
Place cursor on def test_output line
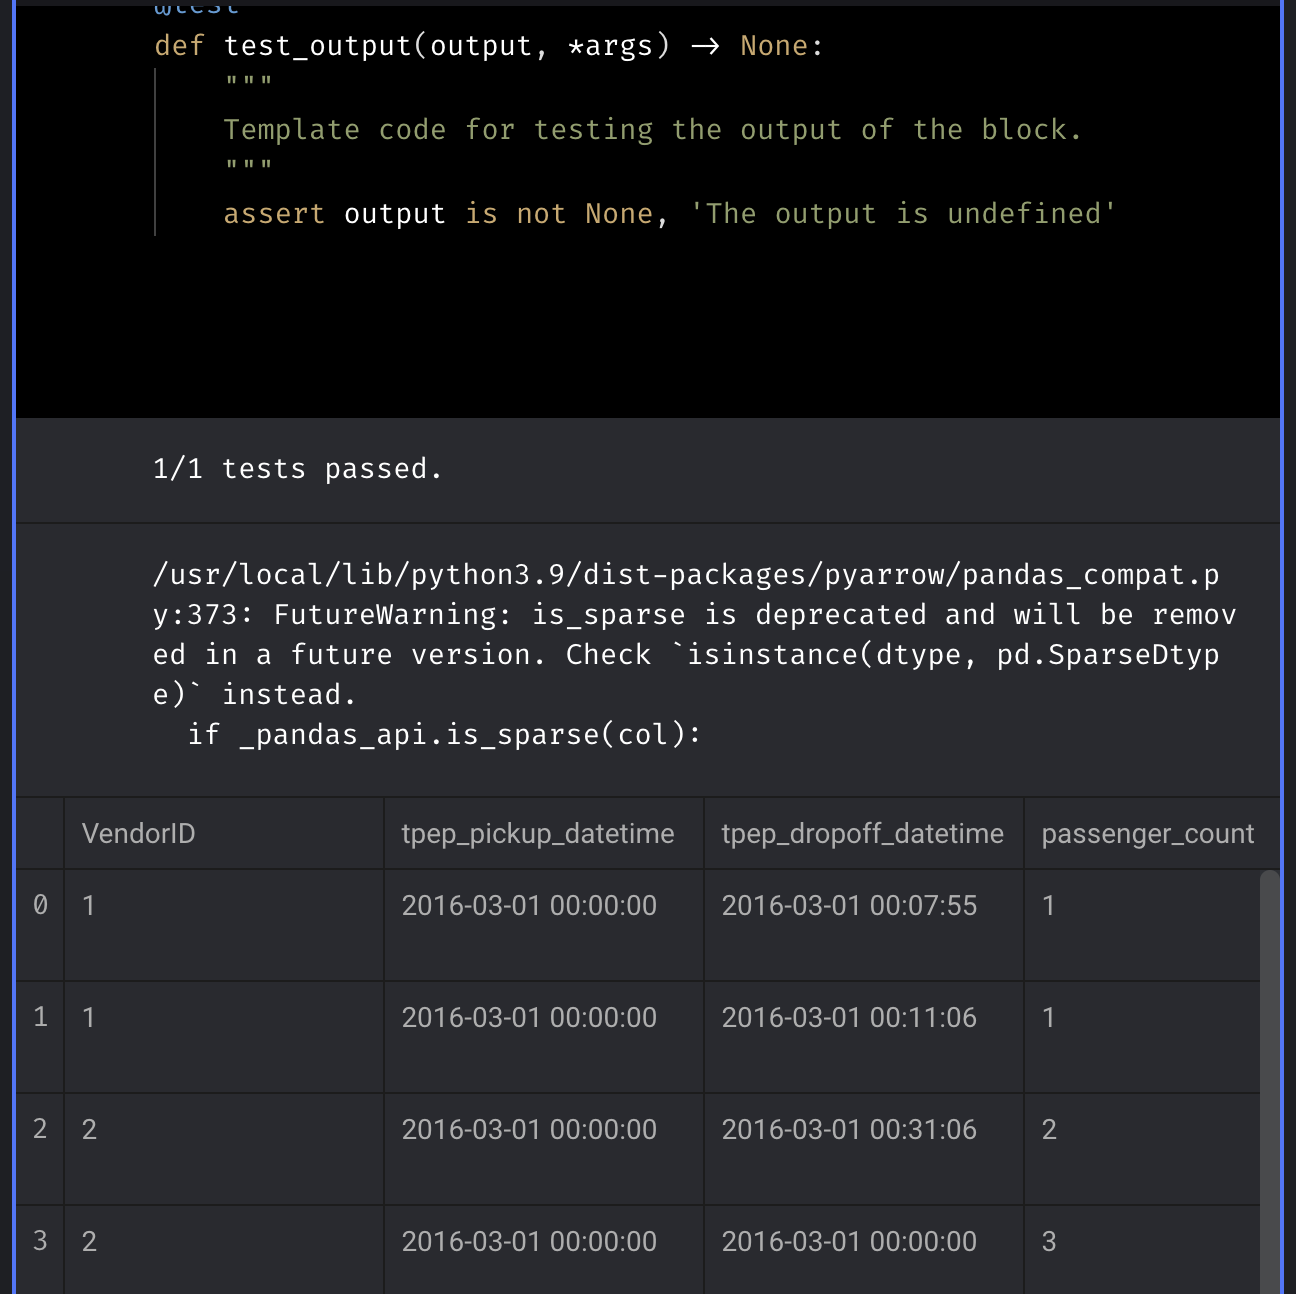pos(488,46)
